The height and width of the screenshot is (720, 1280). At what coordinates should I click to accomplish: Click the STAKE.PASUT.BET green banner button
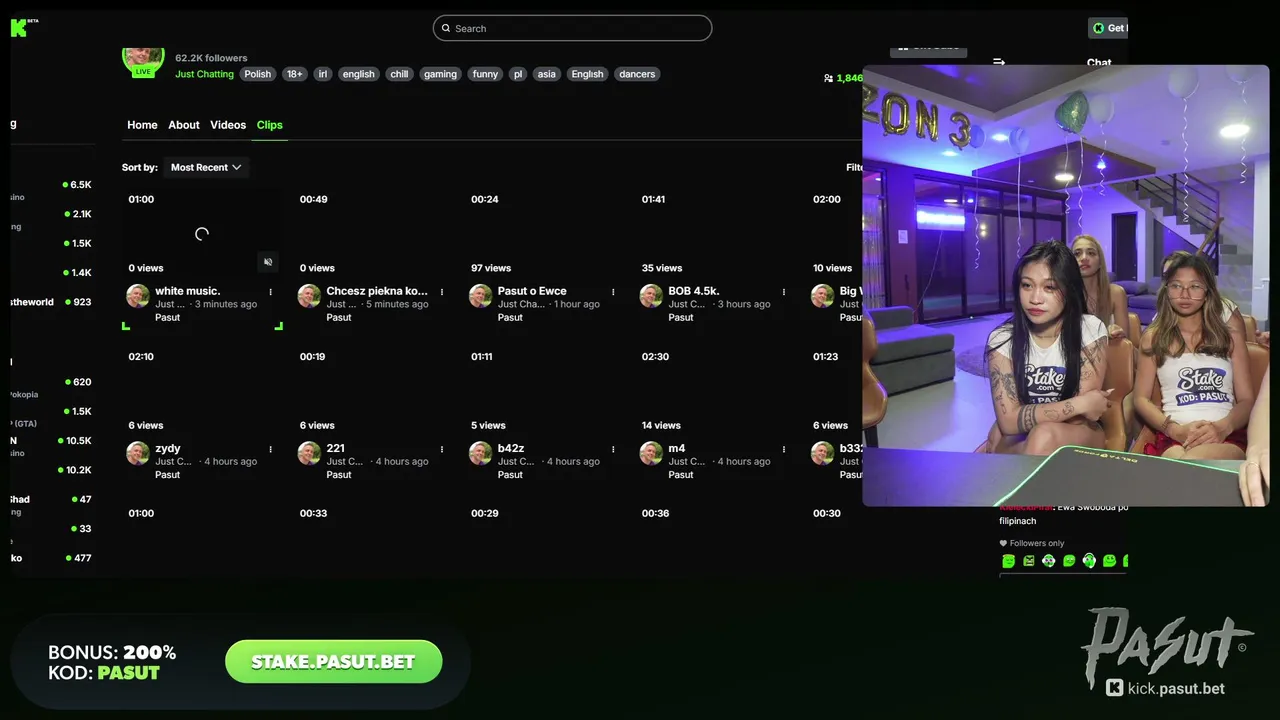(334, 662)
